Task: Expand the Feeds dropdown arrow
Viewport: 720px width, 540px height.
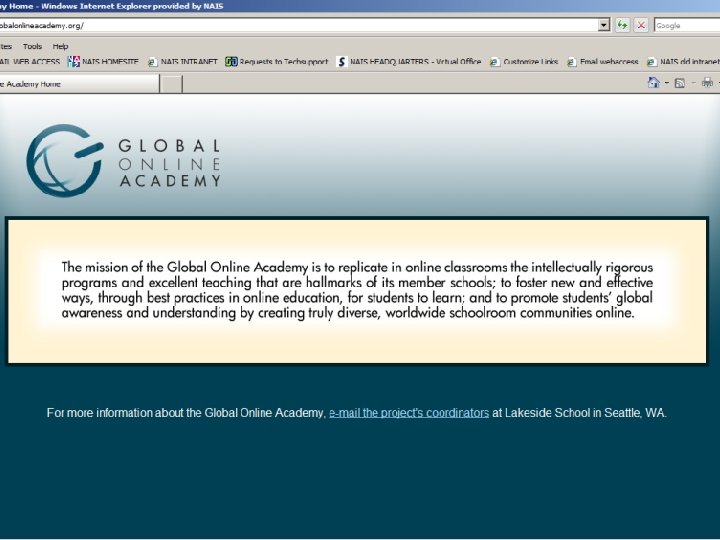Action: pos(693,83)
